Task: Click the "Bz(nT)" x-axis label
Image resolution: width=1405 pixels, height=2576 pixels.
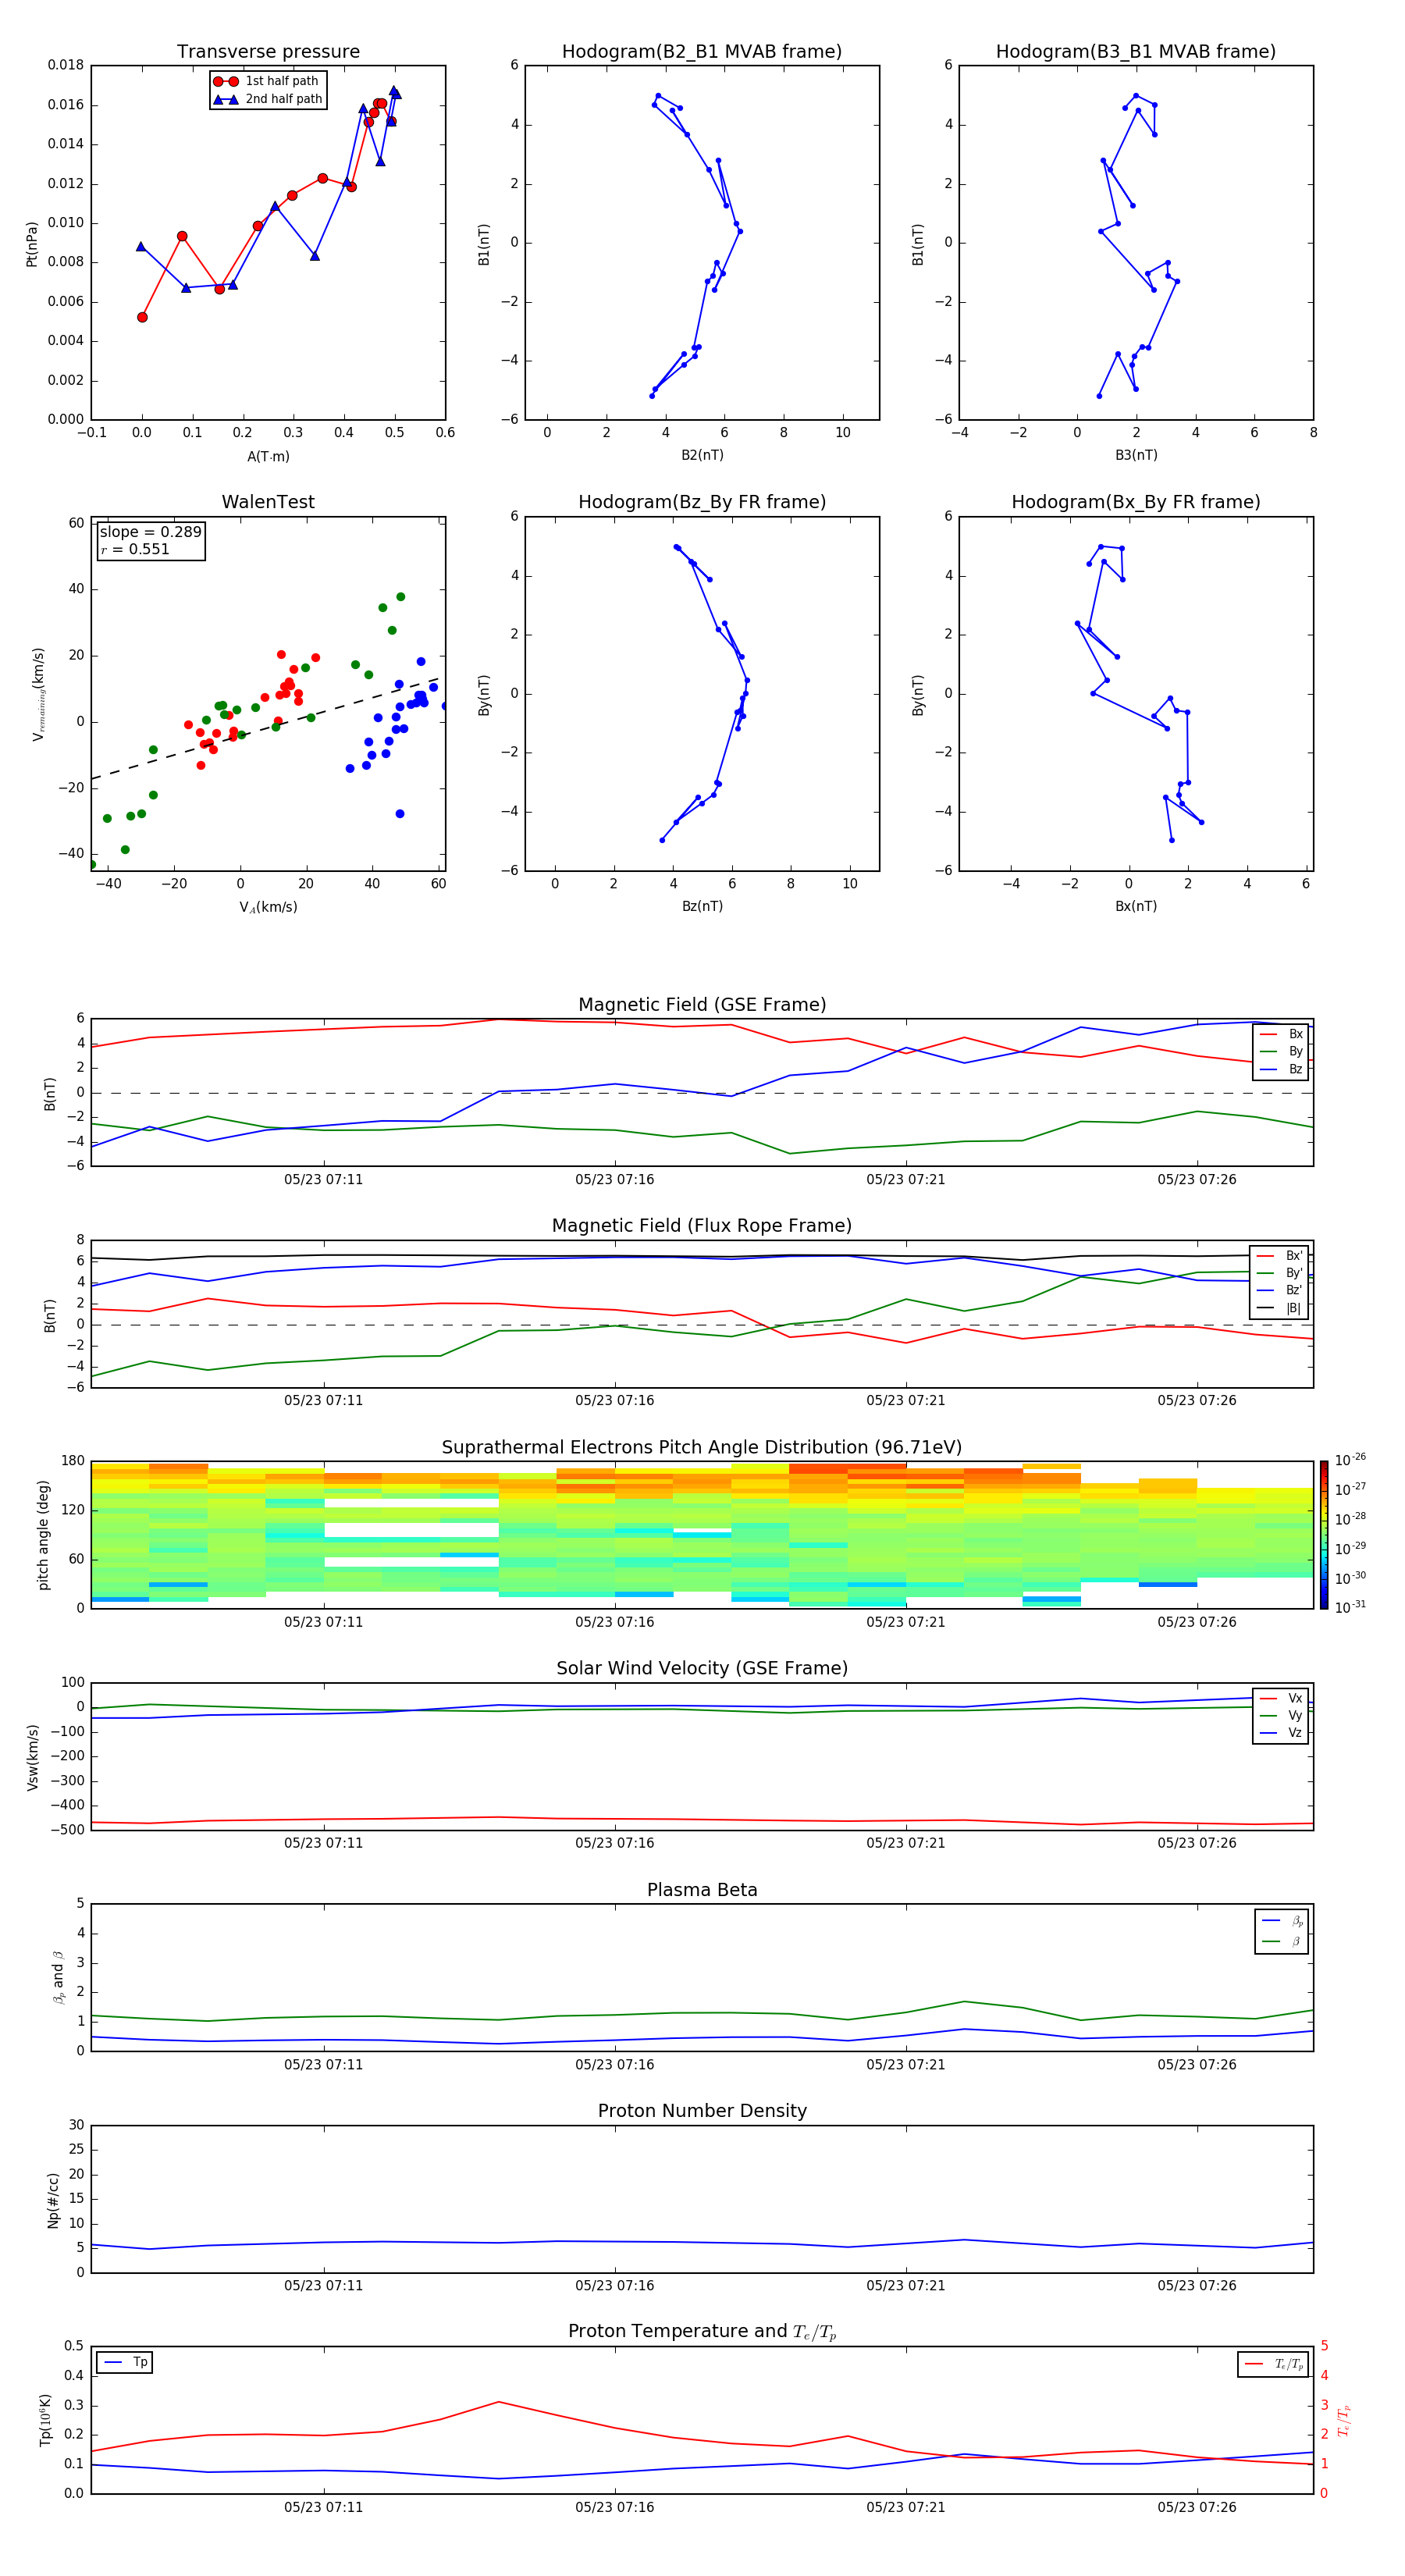Action: pos(702,906)
